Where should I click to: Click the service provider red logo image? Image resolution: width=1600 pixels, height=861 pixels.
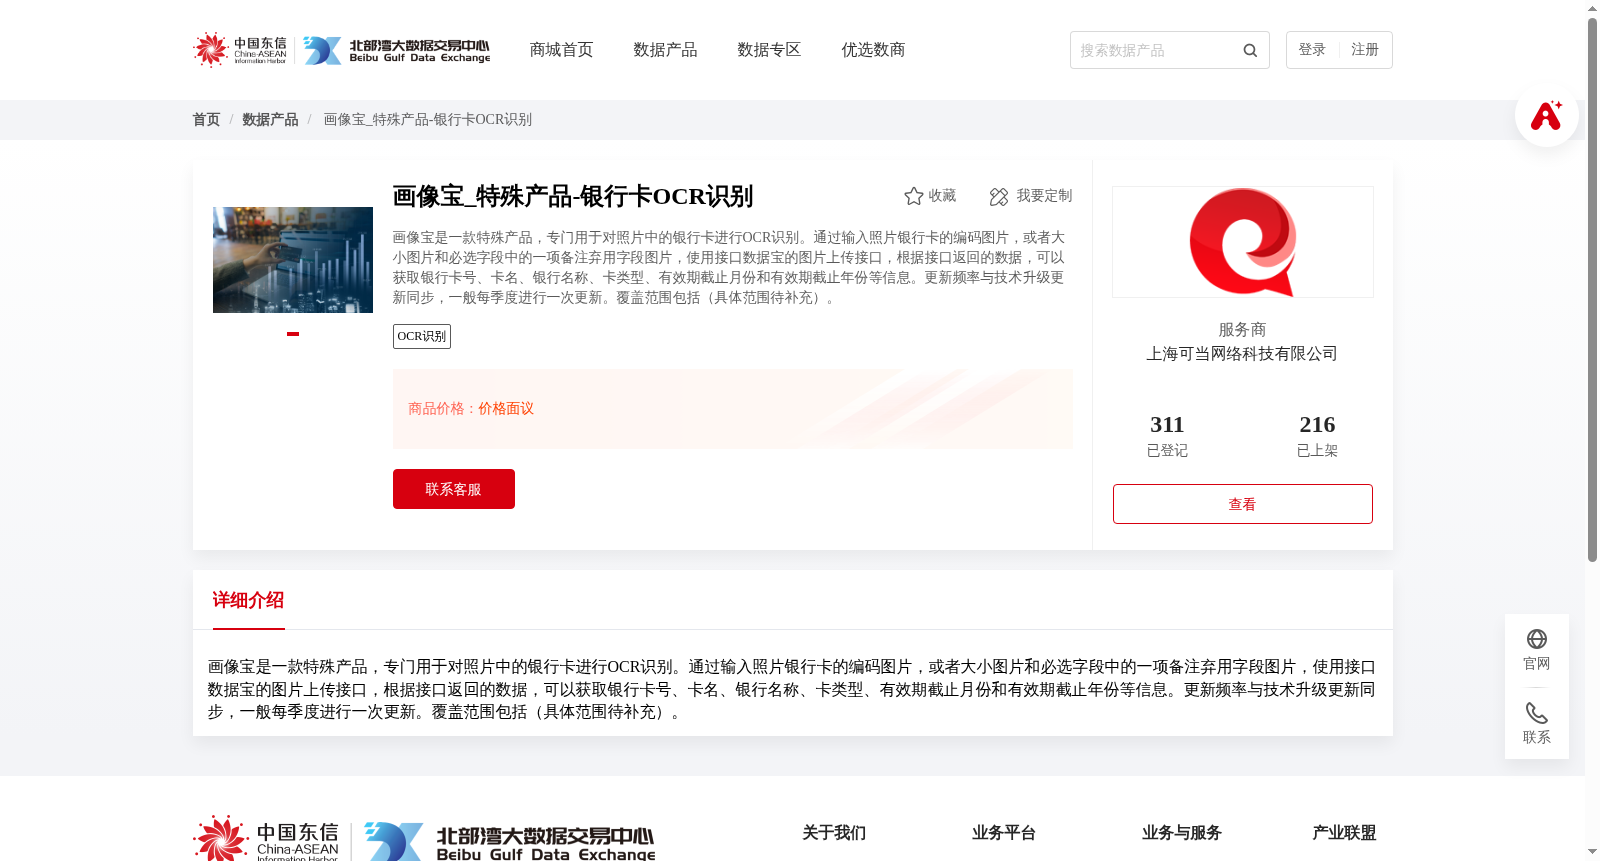pyautogui.click(x=1243, y=242)
